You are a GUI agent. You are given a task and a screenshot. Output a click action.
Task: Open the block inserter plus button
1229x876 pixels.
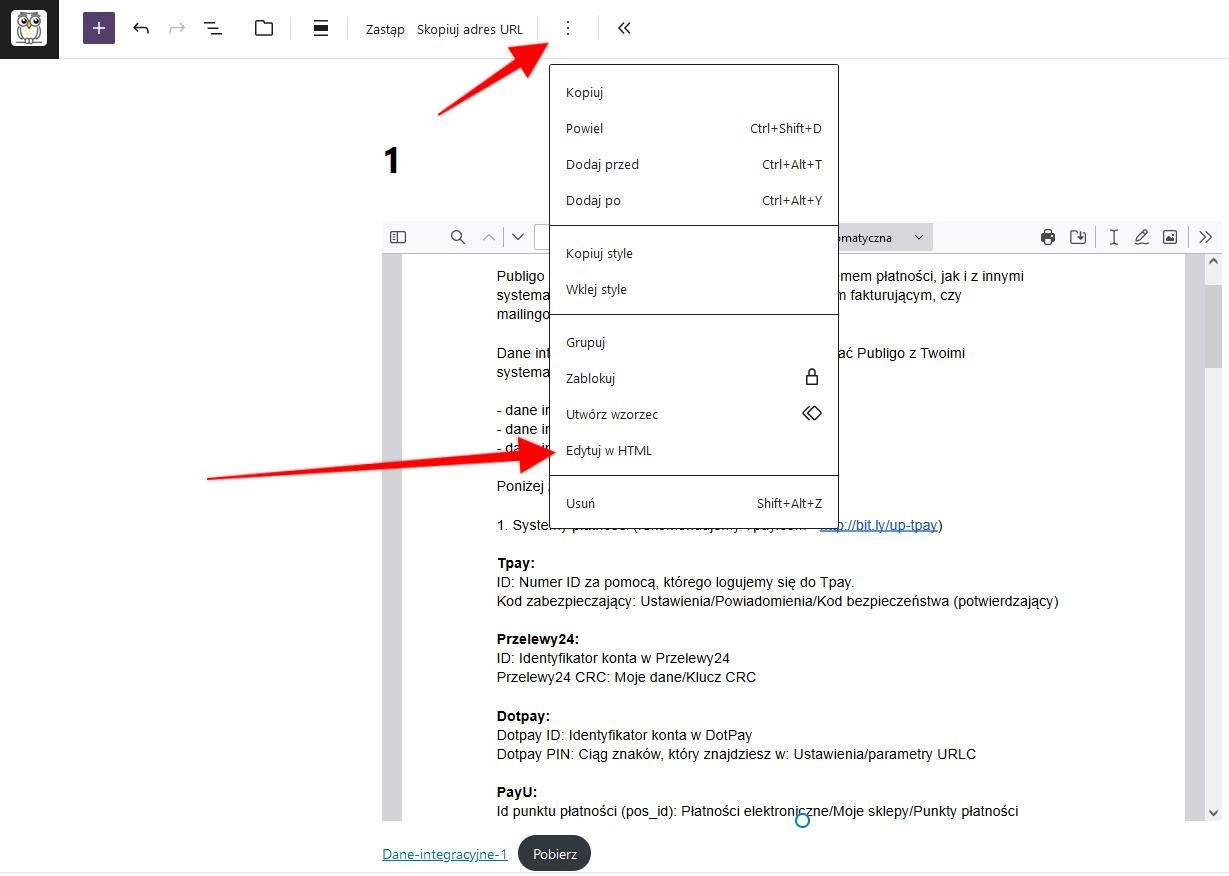tap(99, 28)
